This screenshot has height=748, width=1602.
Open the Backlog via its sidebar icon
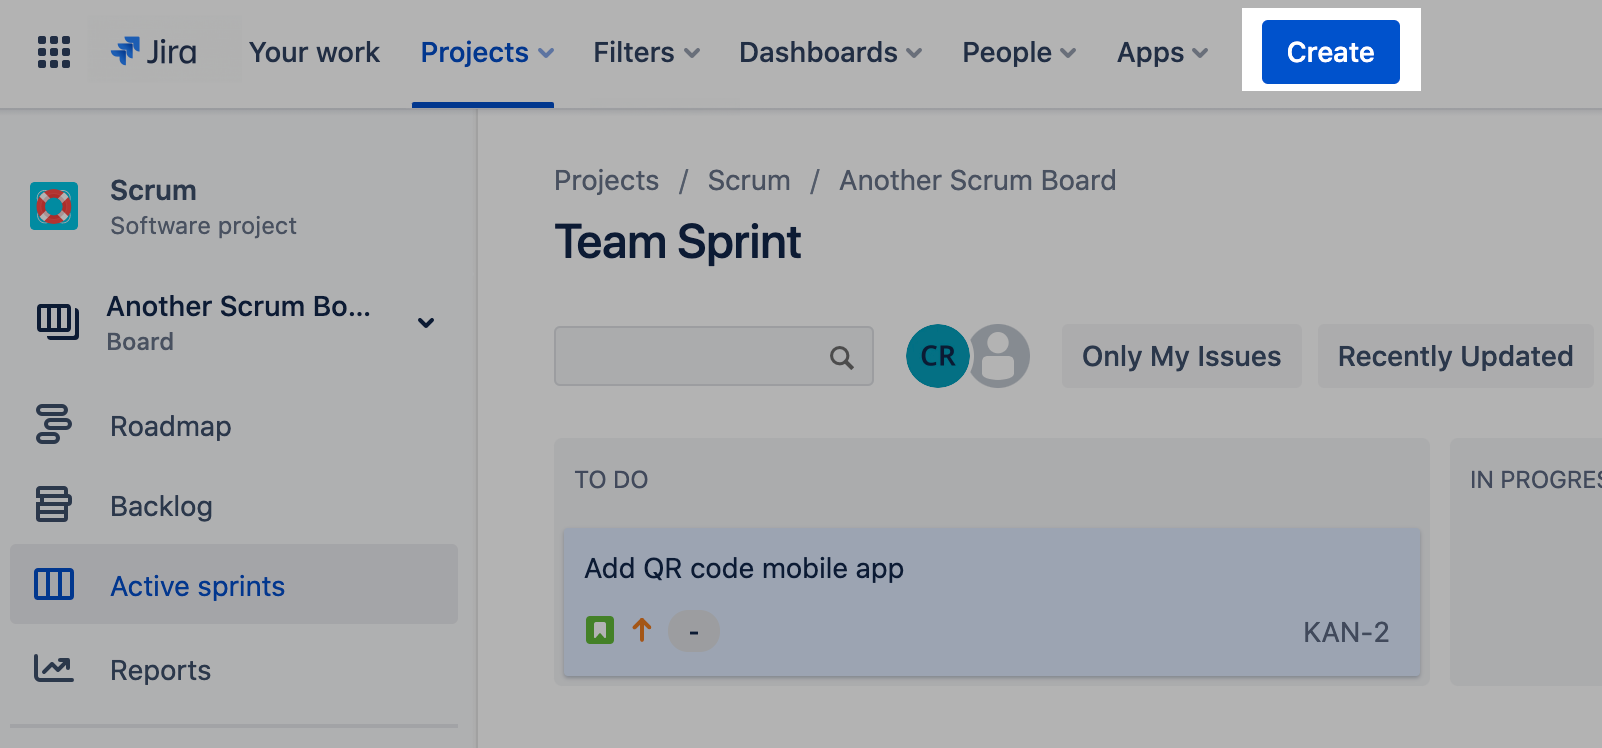click(x=54, y=506)
